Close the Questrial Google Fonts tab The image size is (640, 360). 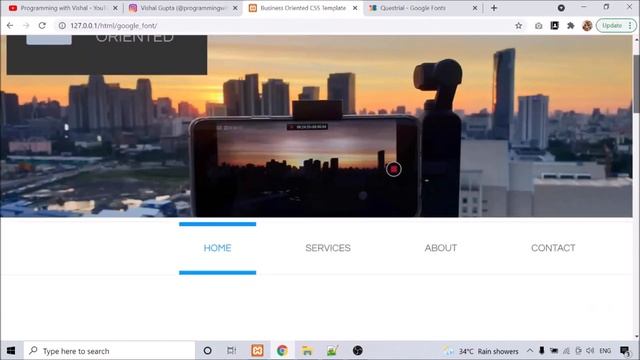click(475, 8)
